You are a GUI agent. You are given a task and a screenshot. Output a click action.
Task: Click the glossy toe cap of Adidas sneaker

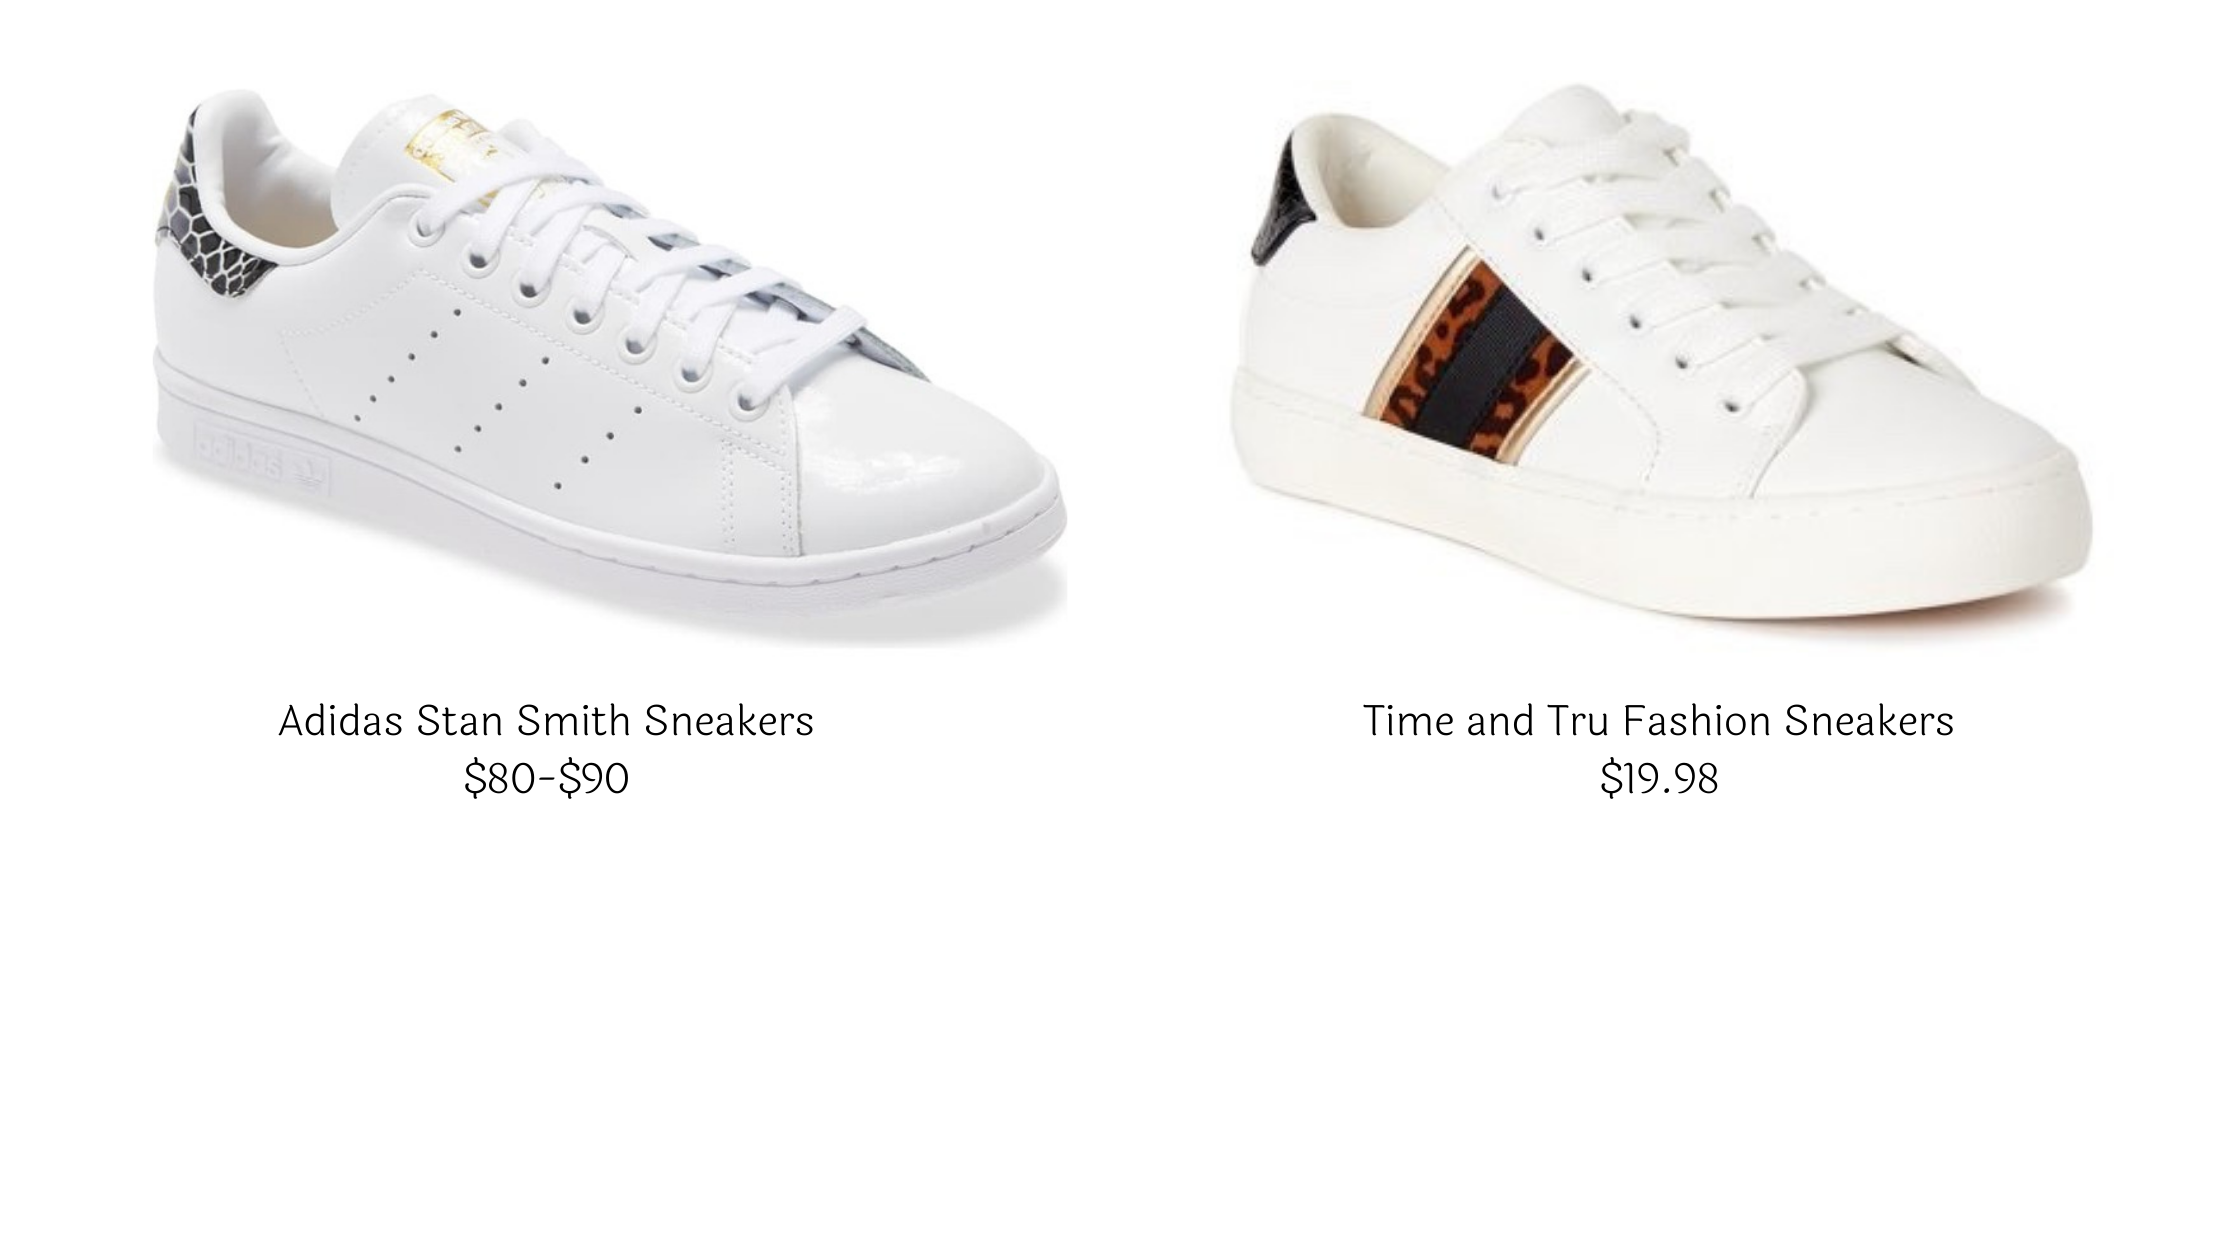pyautogui.click(x=920, y=470)
